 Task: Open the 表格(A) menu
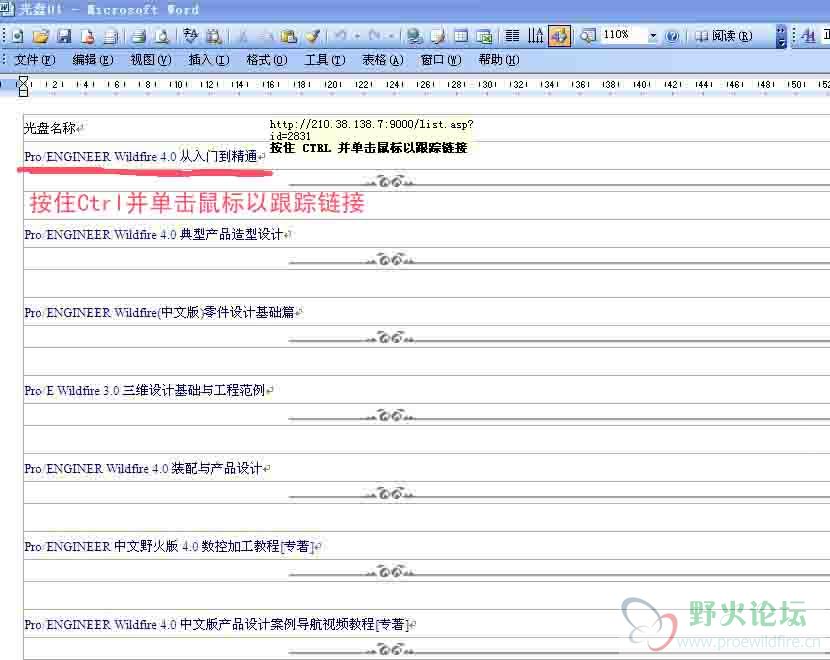click(382, 60)
